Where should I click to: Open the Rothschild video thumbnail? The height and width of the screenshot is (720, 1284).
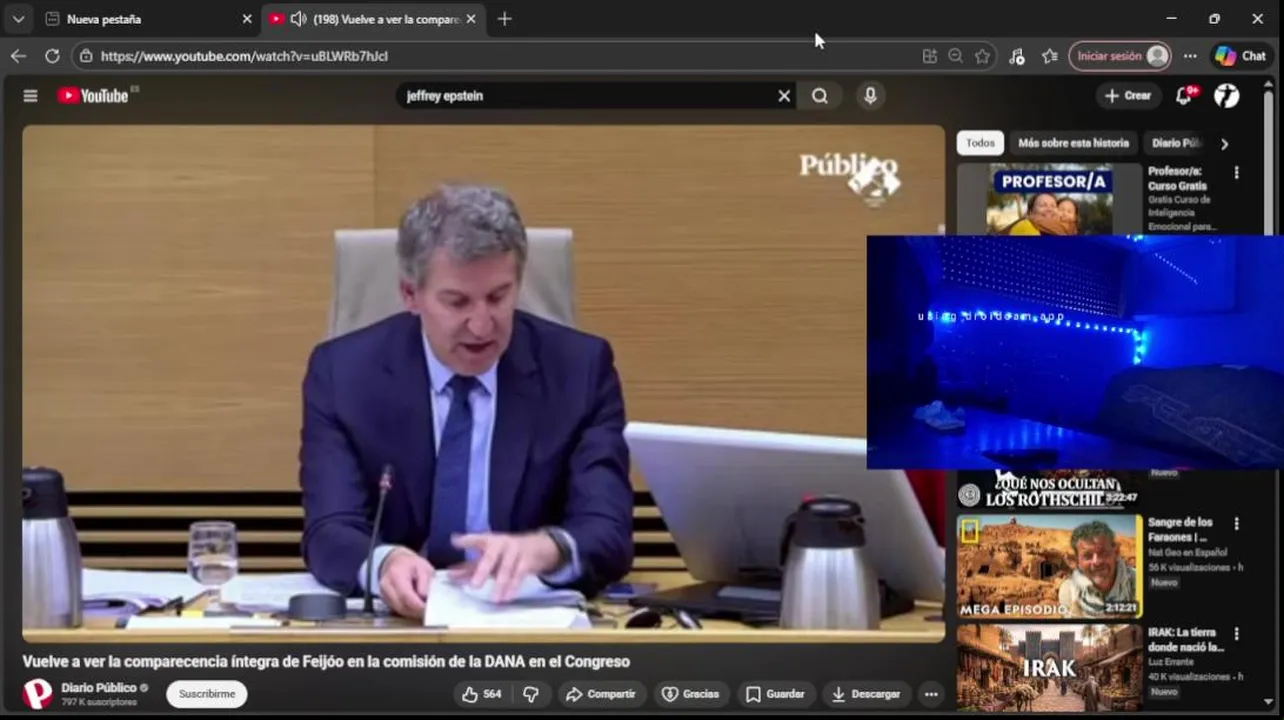1049,489
